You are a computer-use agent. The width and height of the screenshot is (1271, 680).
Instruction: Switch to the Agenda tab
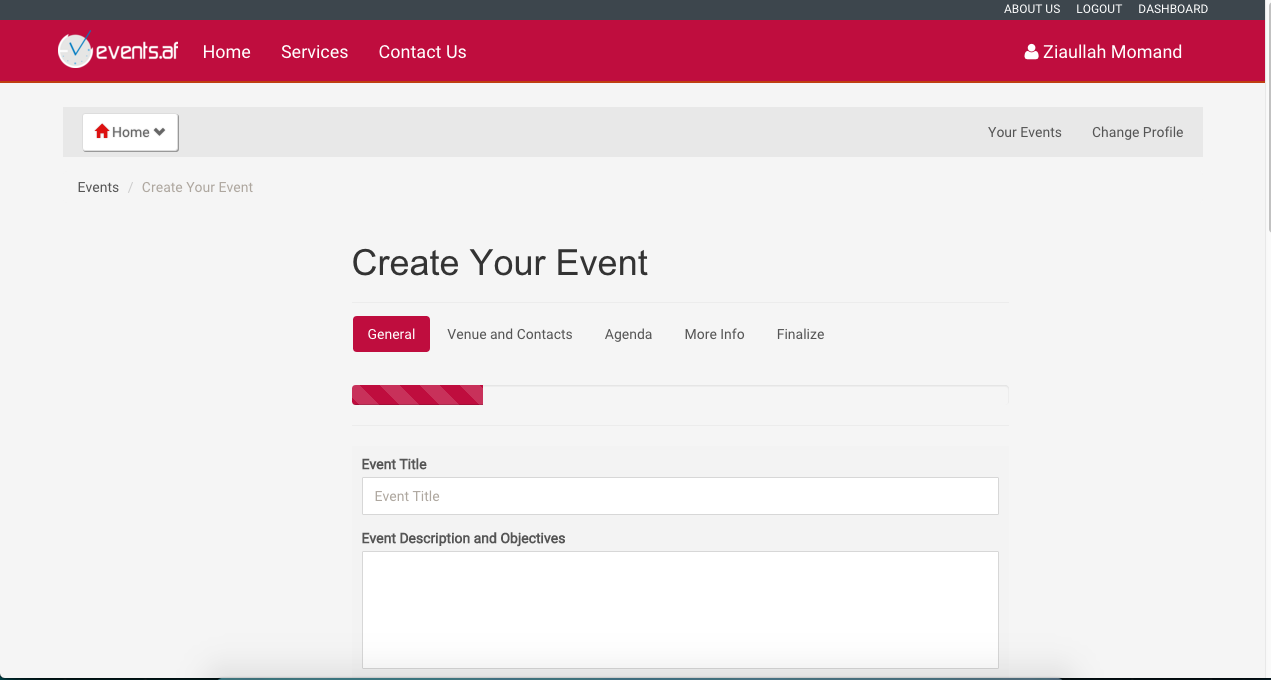coord(628,334)
